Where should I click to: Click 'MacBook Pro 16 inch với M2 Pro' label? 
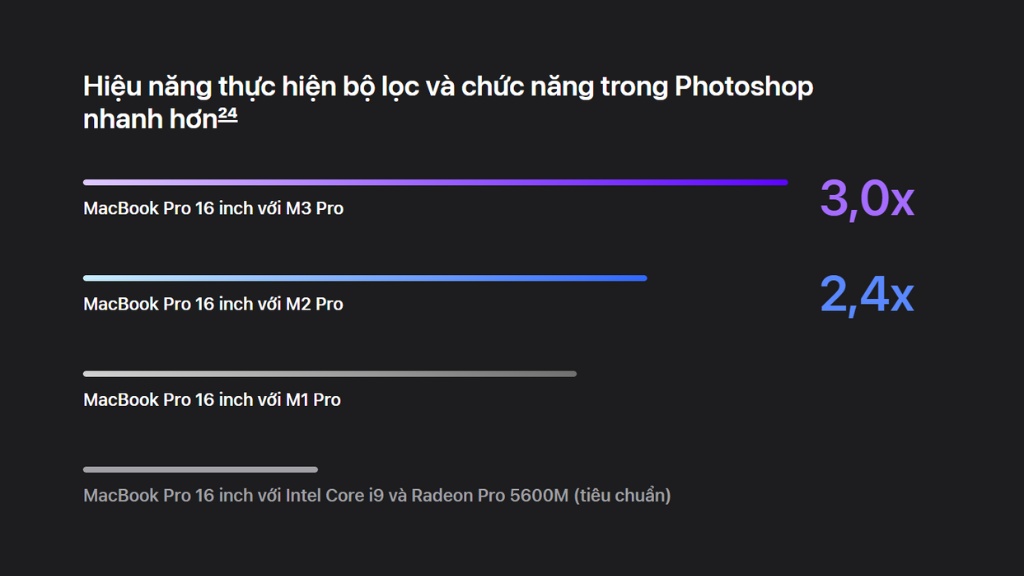click(213, 304)
